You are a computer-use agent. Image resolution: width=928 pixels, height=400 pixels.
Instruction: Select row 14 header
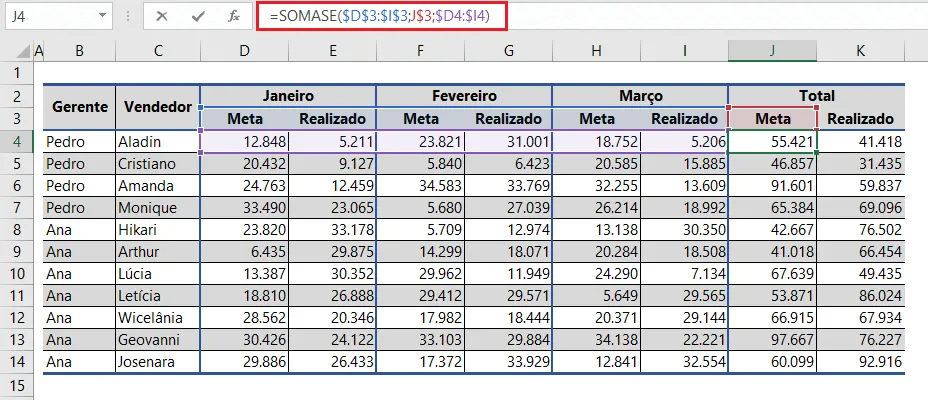17,362
